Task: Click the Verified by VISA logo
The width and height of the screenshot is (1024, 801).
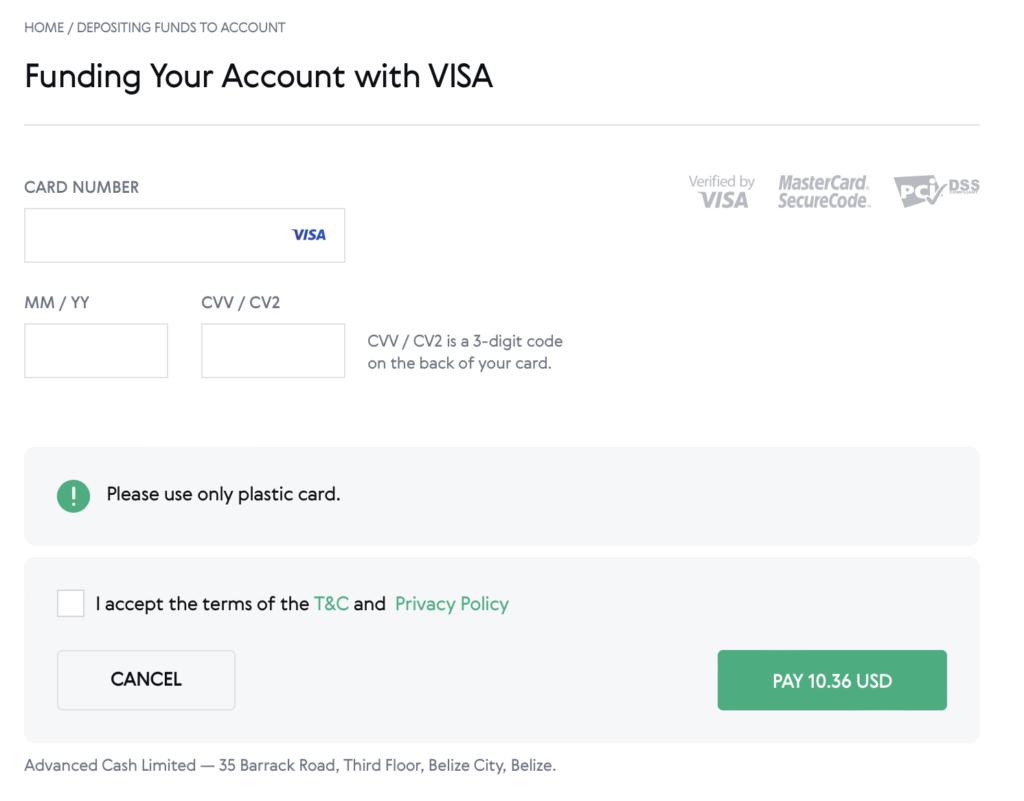Action: [x=721, y=191]
